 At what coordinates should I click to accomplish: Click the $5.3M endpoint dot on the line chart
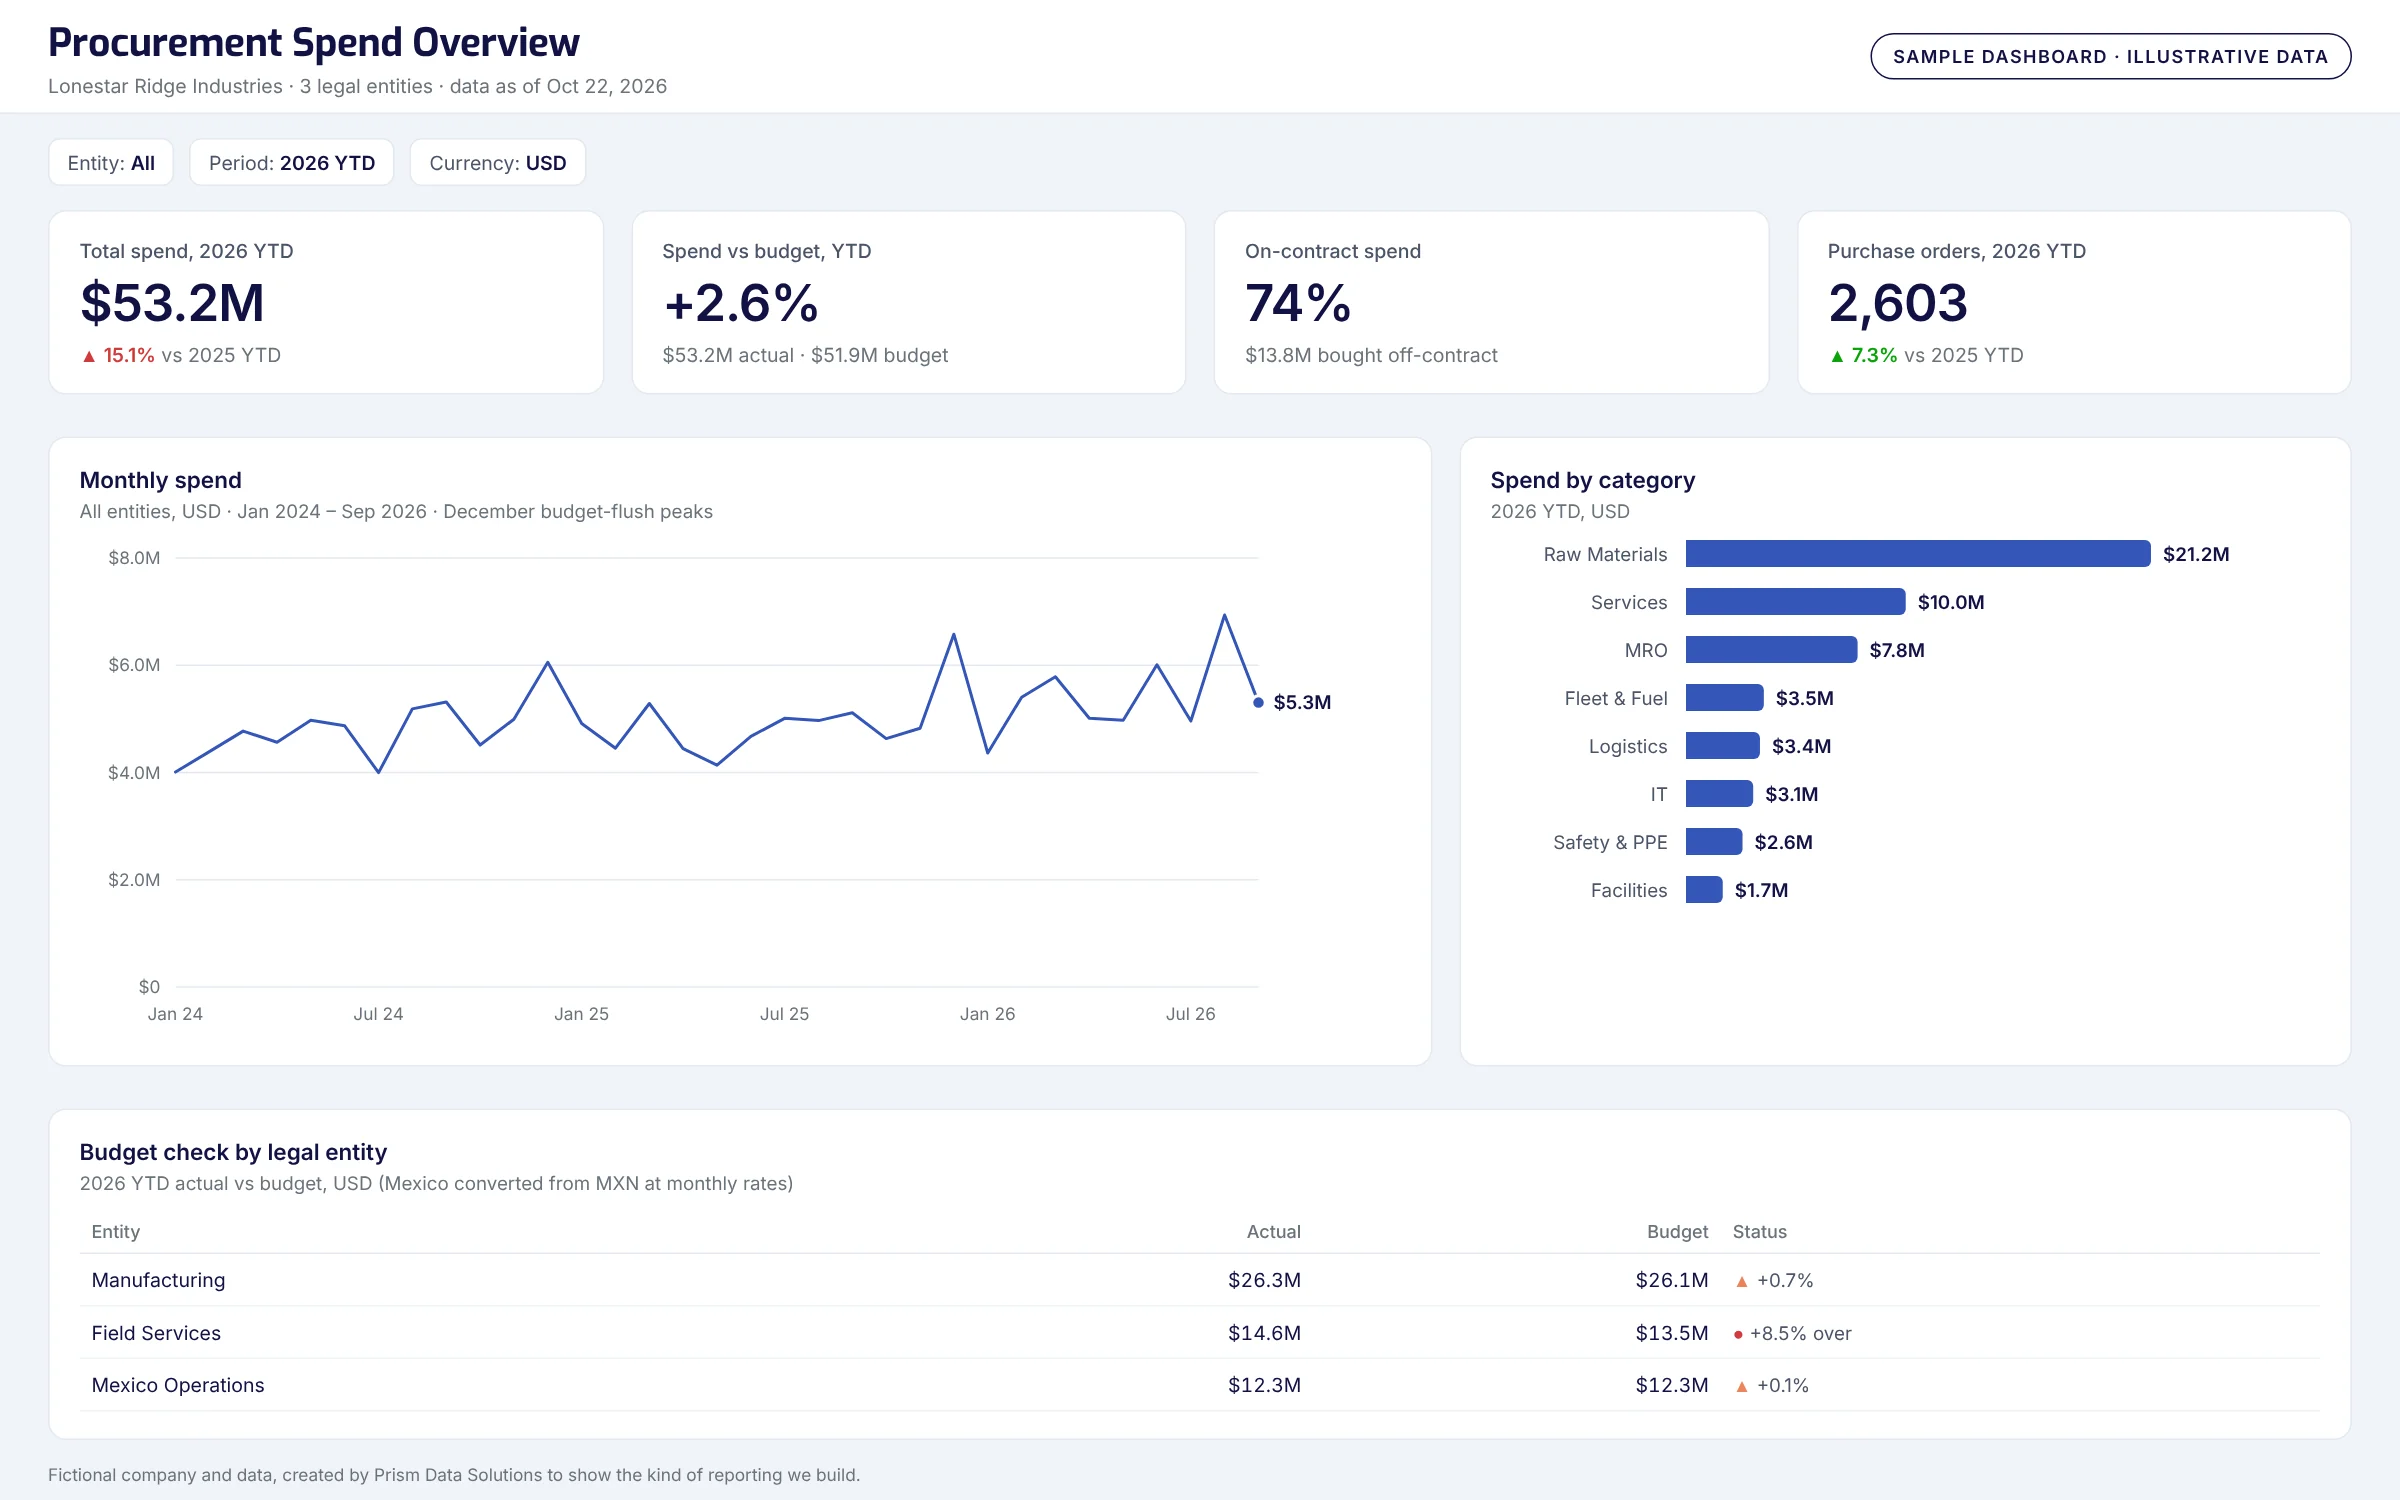coord(1258,703)
